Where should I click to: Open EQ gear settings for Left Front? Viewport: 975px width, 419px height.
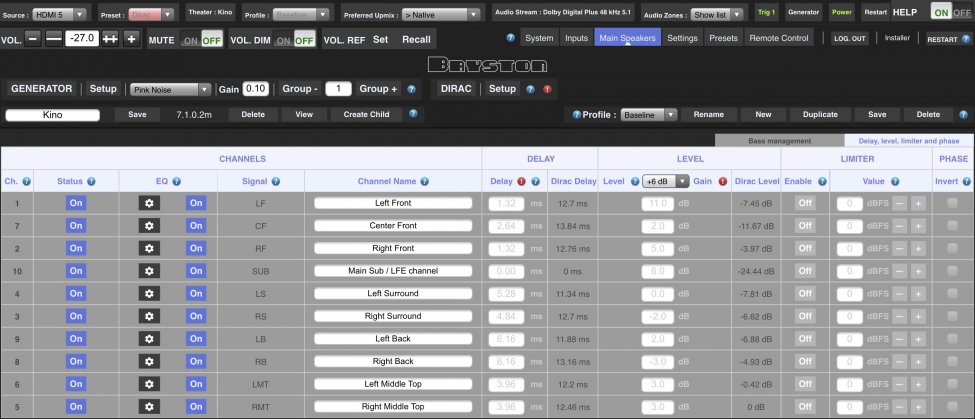(149, 203)
